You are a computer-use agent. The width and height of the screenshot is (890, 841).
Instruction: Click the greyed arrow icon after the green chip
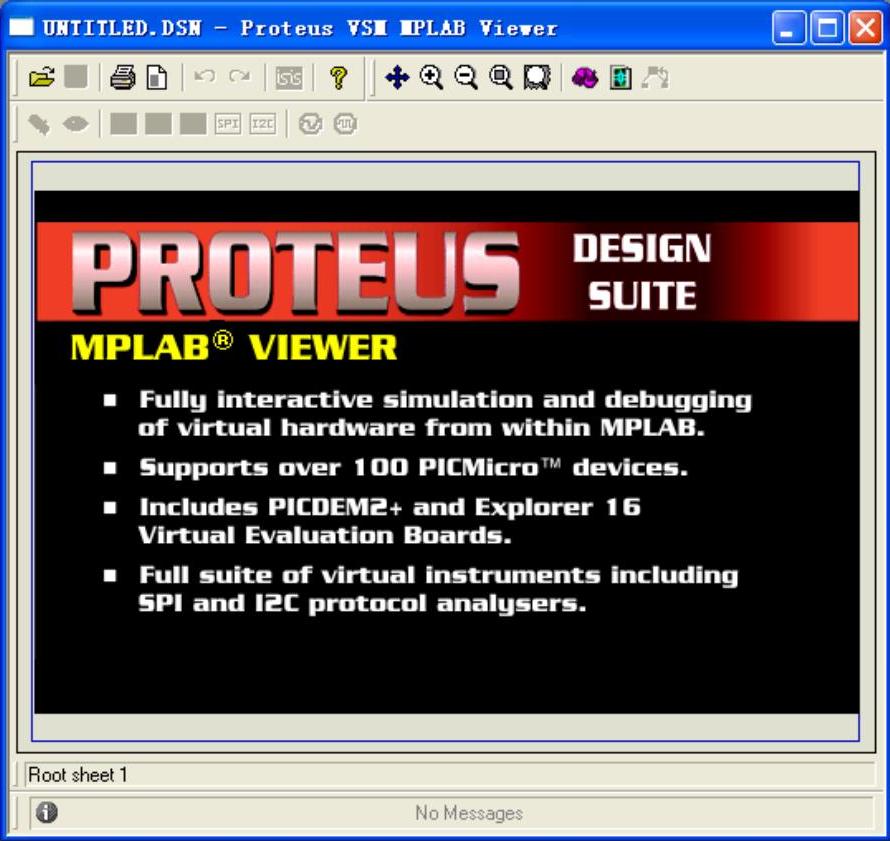pos(656,77)
